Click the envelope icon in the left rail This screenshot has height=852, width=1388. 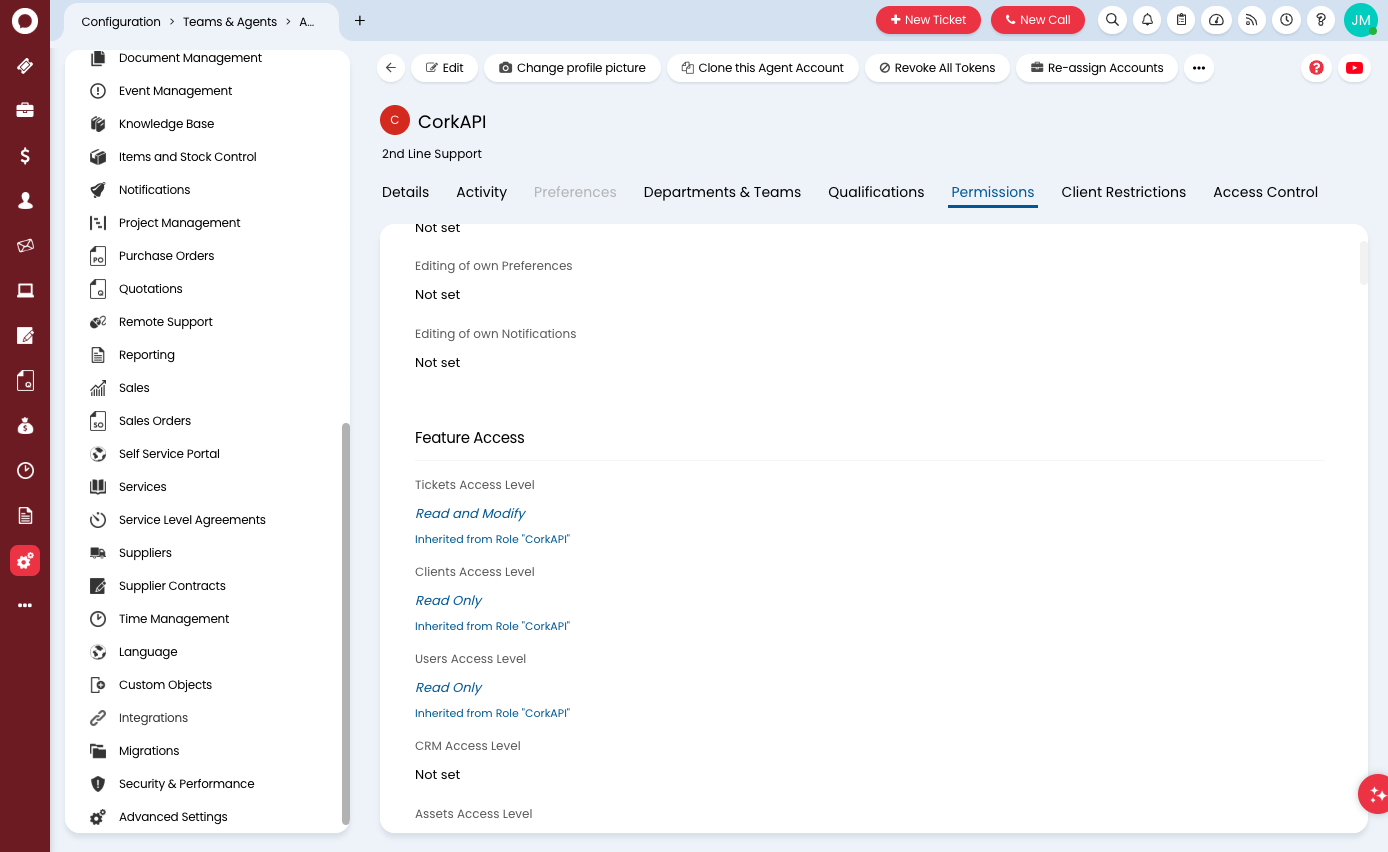25,245
